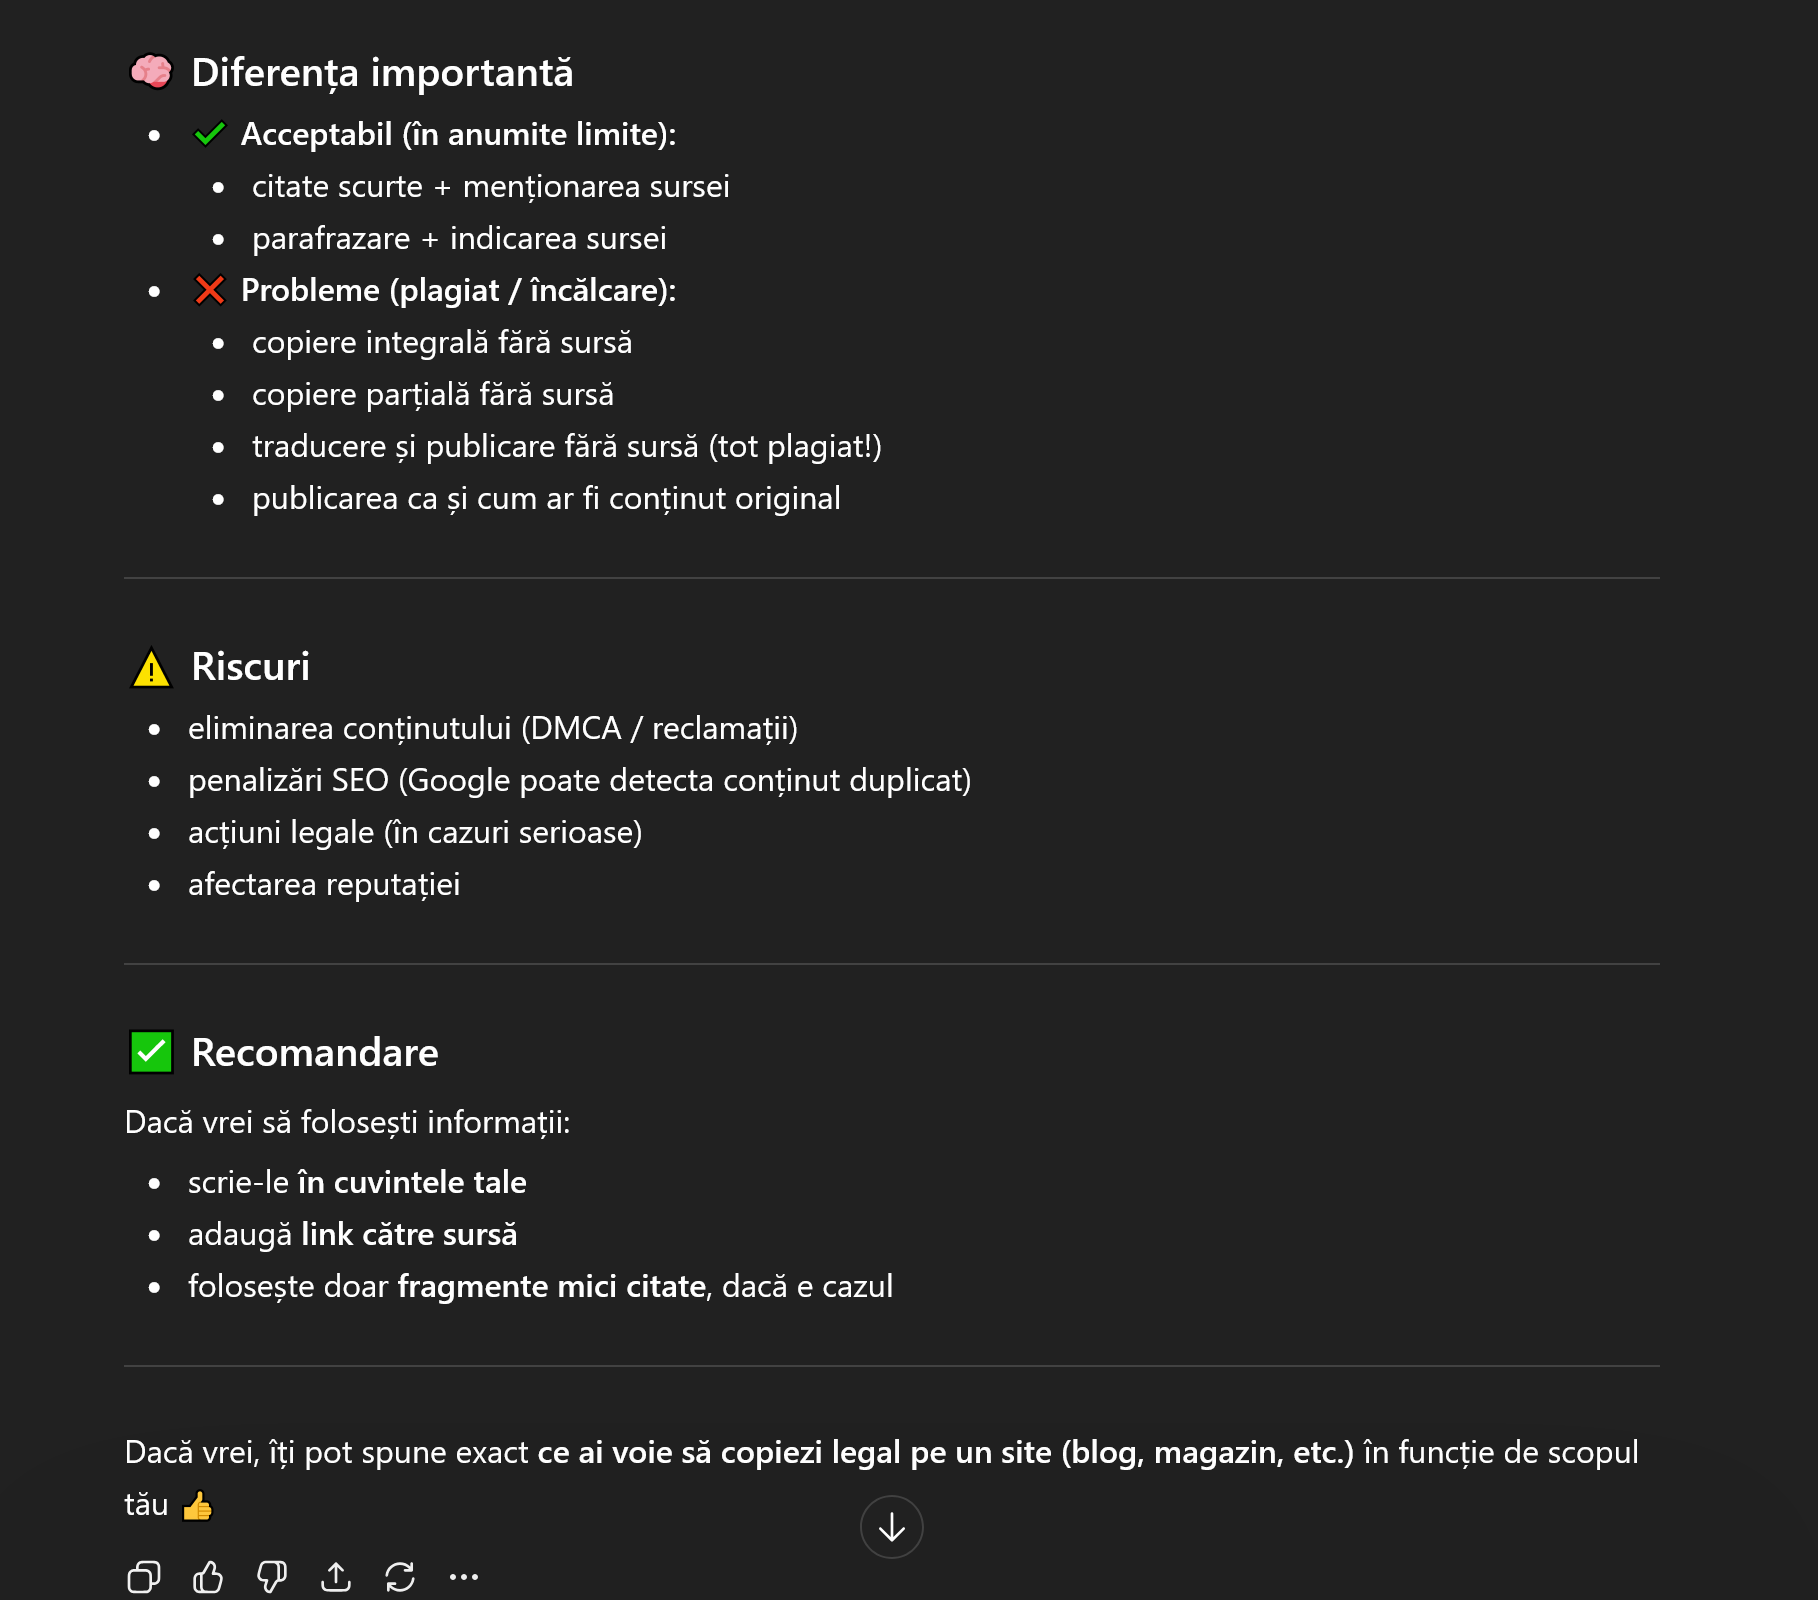Click the "Recomandare" heading text
Screen dimensions: 1818x1600
(314, 1053)
